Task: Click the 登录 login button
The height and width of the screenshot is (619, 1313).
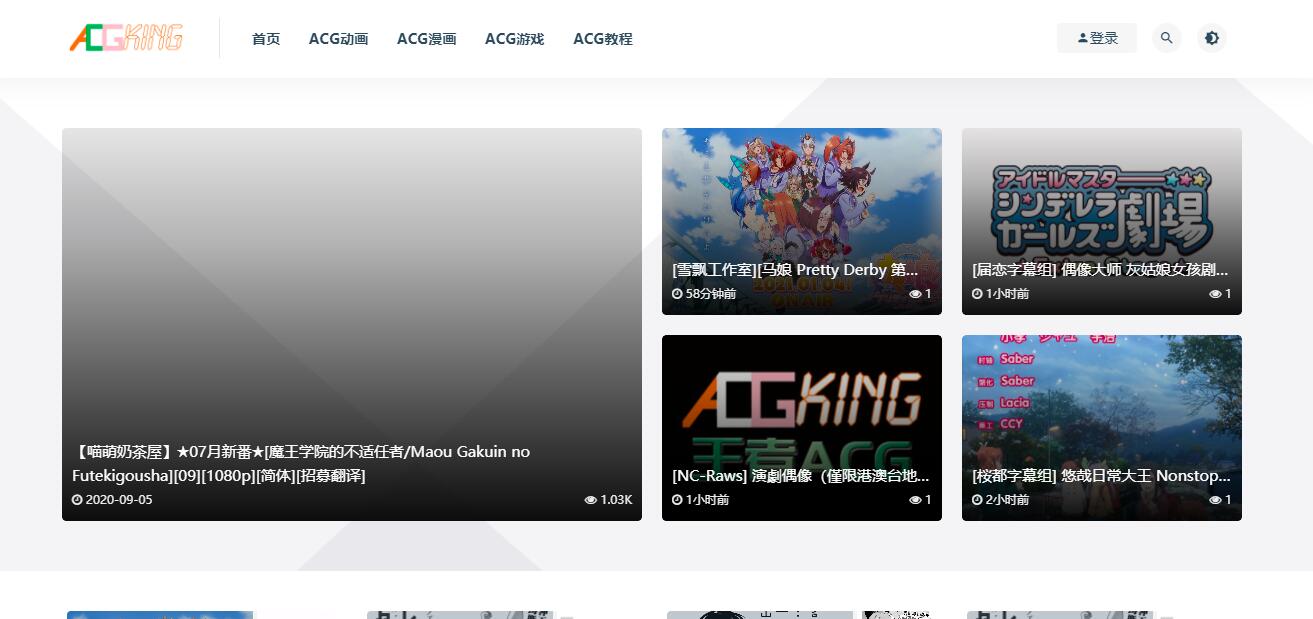Action: (x=1097, y=38)
